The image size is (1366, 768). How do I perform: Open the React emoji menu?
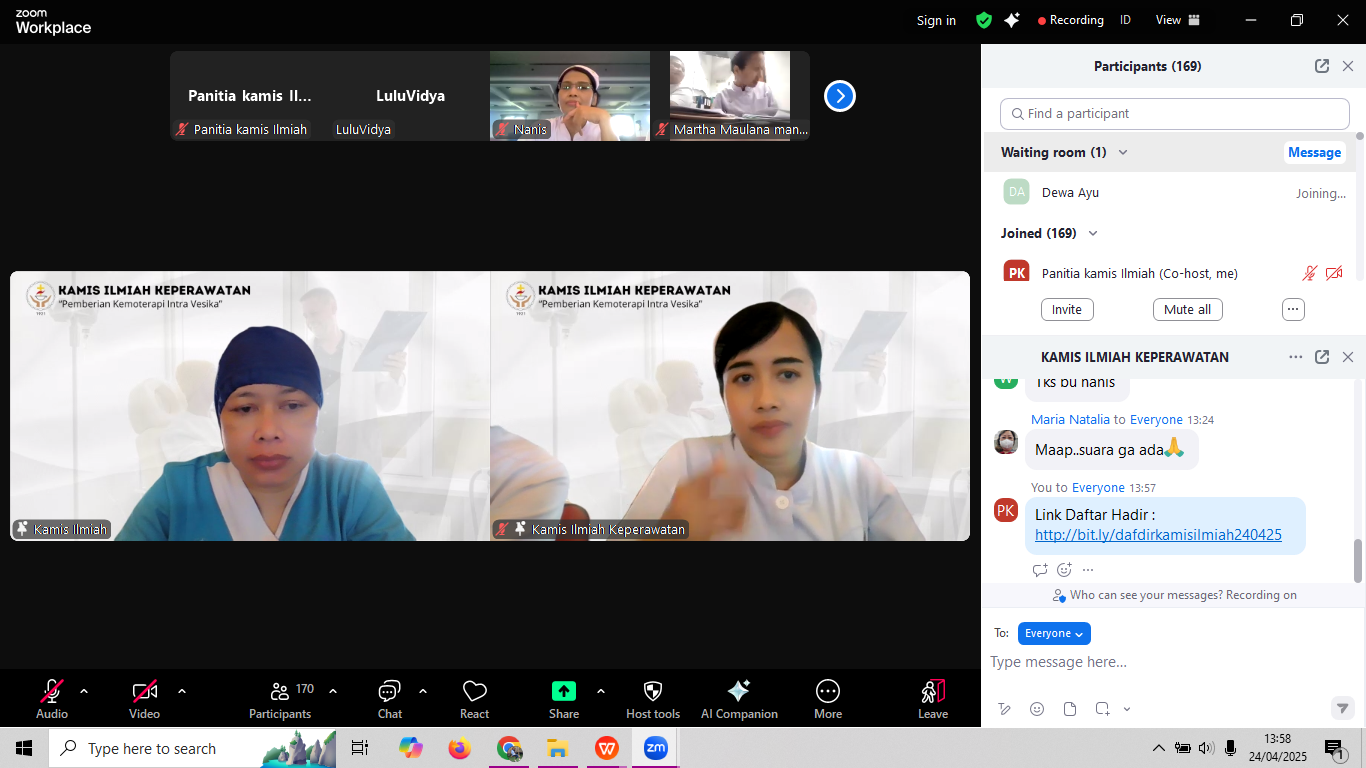474,691
